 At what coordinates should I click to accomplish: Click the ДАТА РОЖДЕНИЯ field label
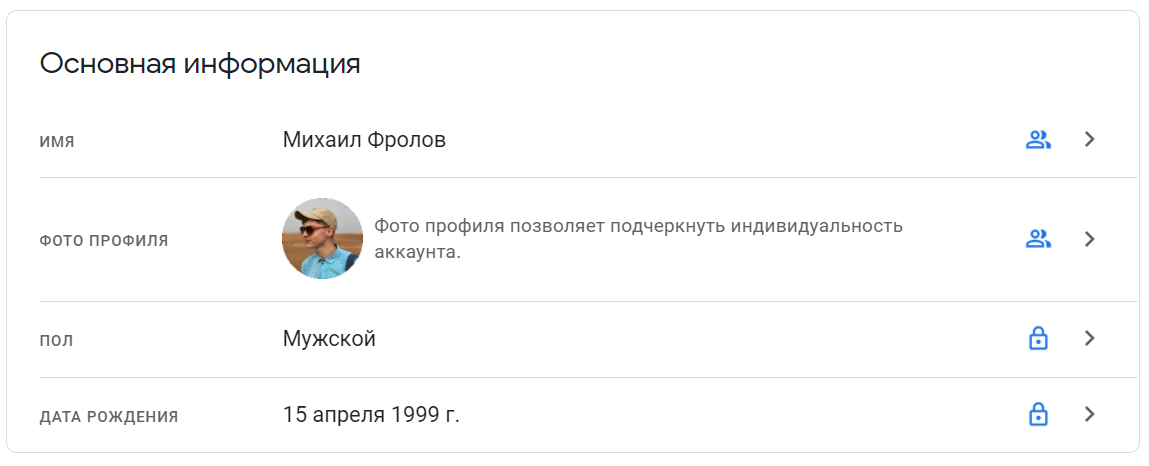tap(109, 416)
